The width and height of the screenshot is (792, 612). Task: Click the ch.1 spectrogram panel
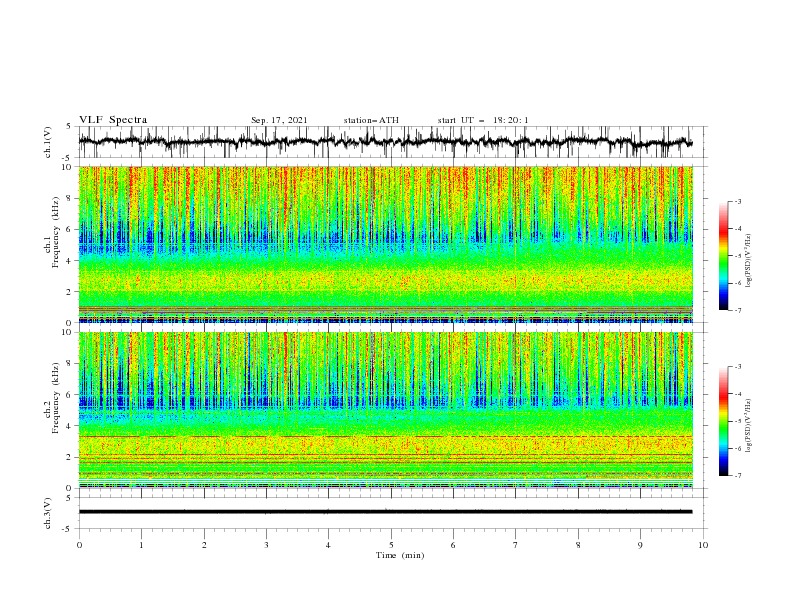pyautogui.click(x=385, y=244)
